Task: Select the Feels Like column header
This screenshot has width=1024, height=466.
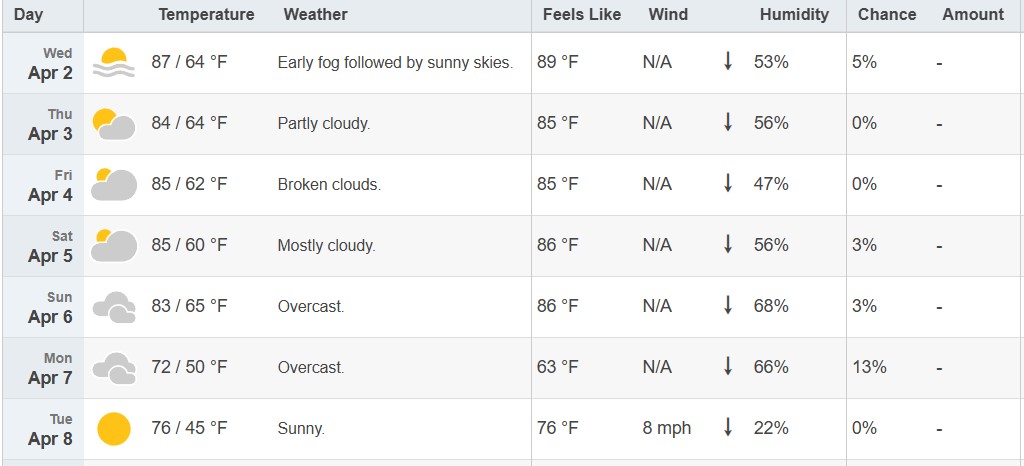Action: point(582,14)
